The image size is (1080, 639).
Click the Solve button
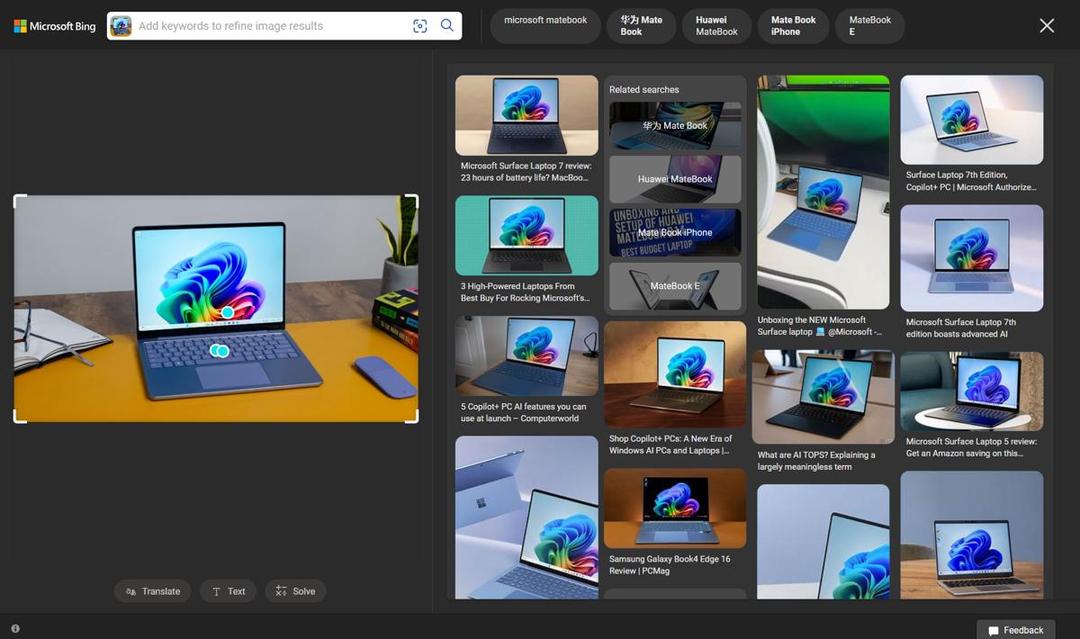coord(295,591)
